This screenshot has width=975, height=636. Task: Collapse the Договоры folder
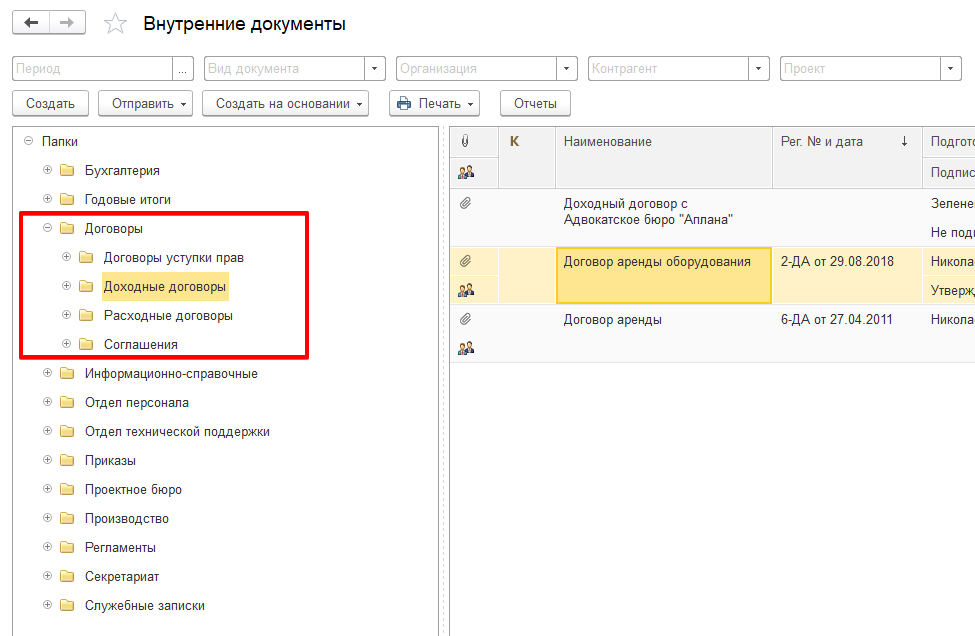47,229
